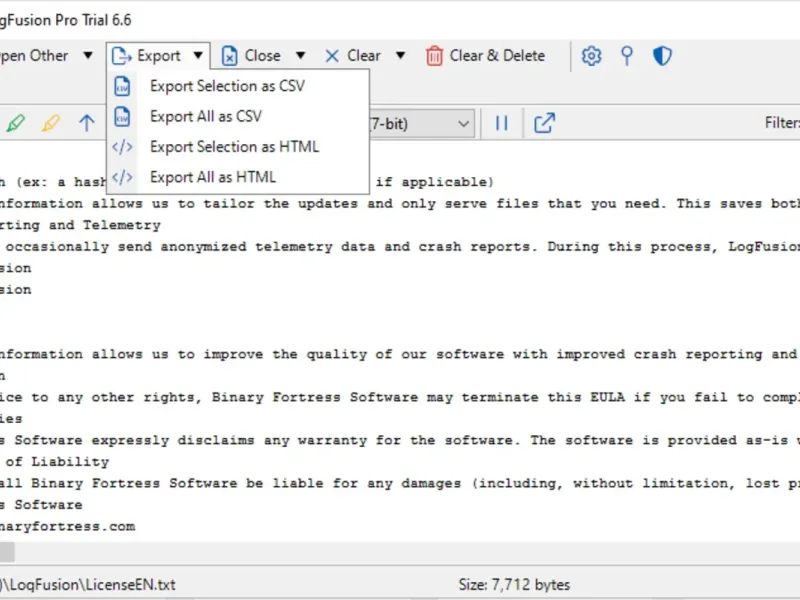
Task: Click the X icon on Clear button
Action: coord(332,56)
